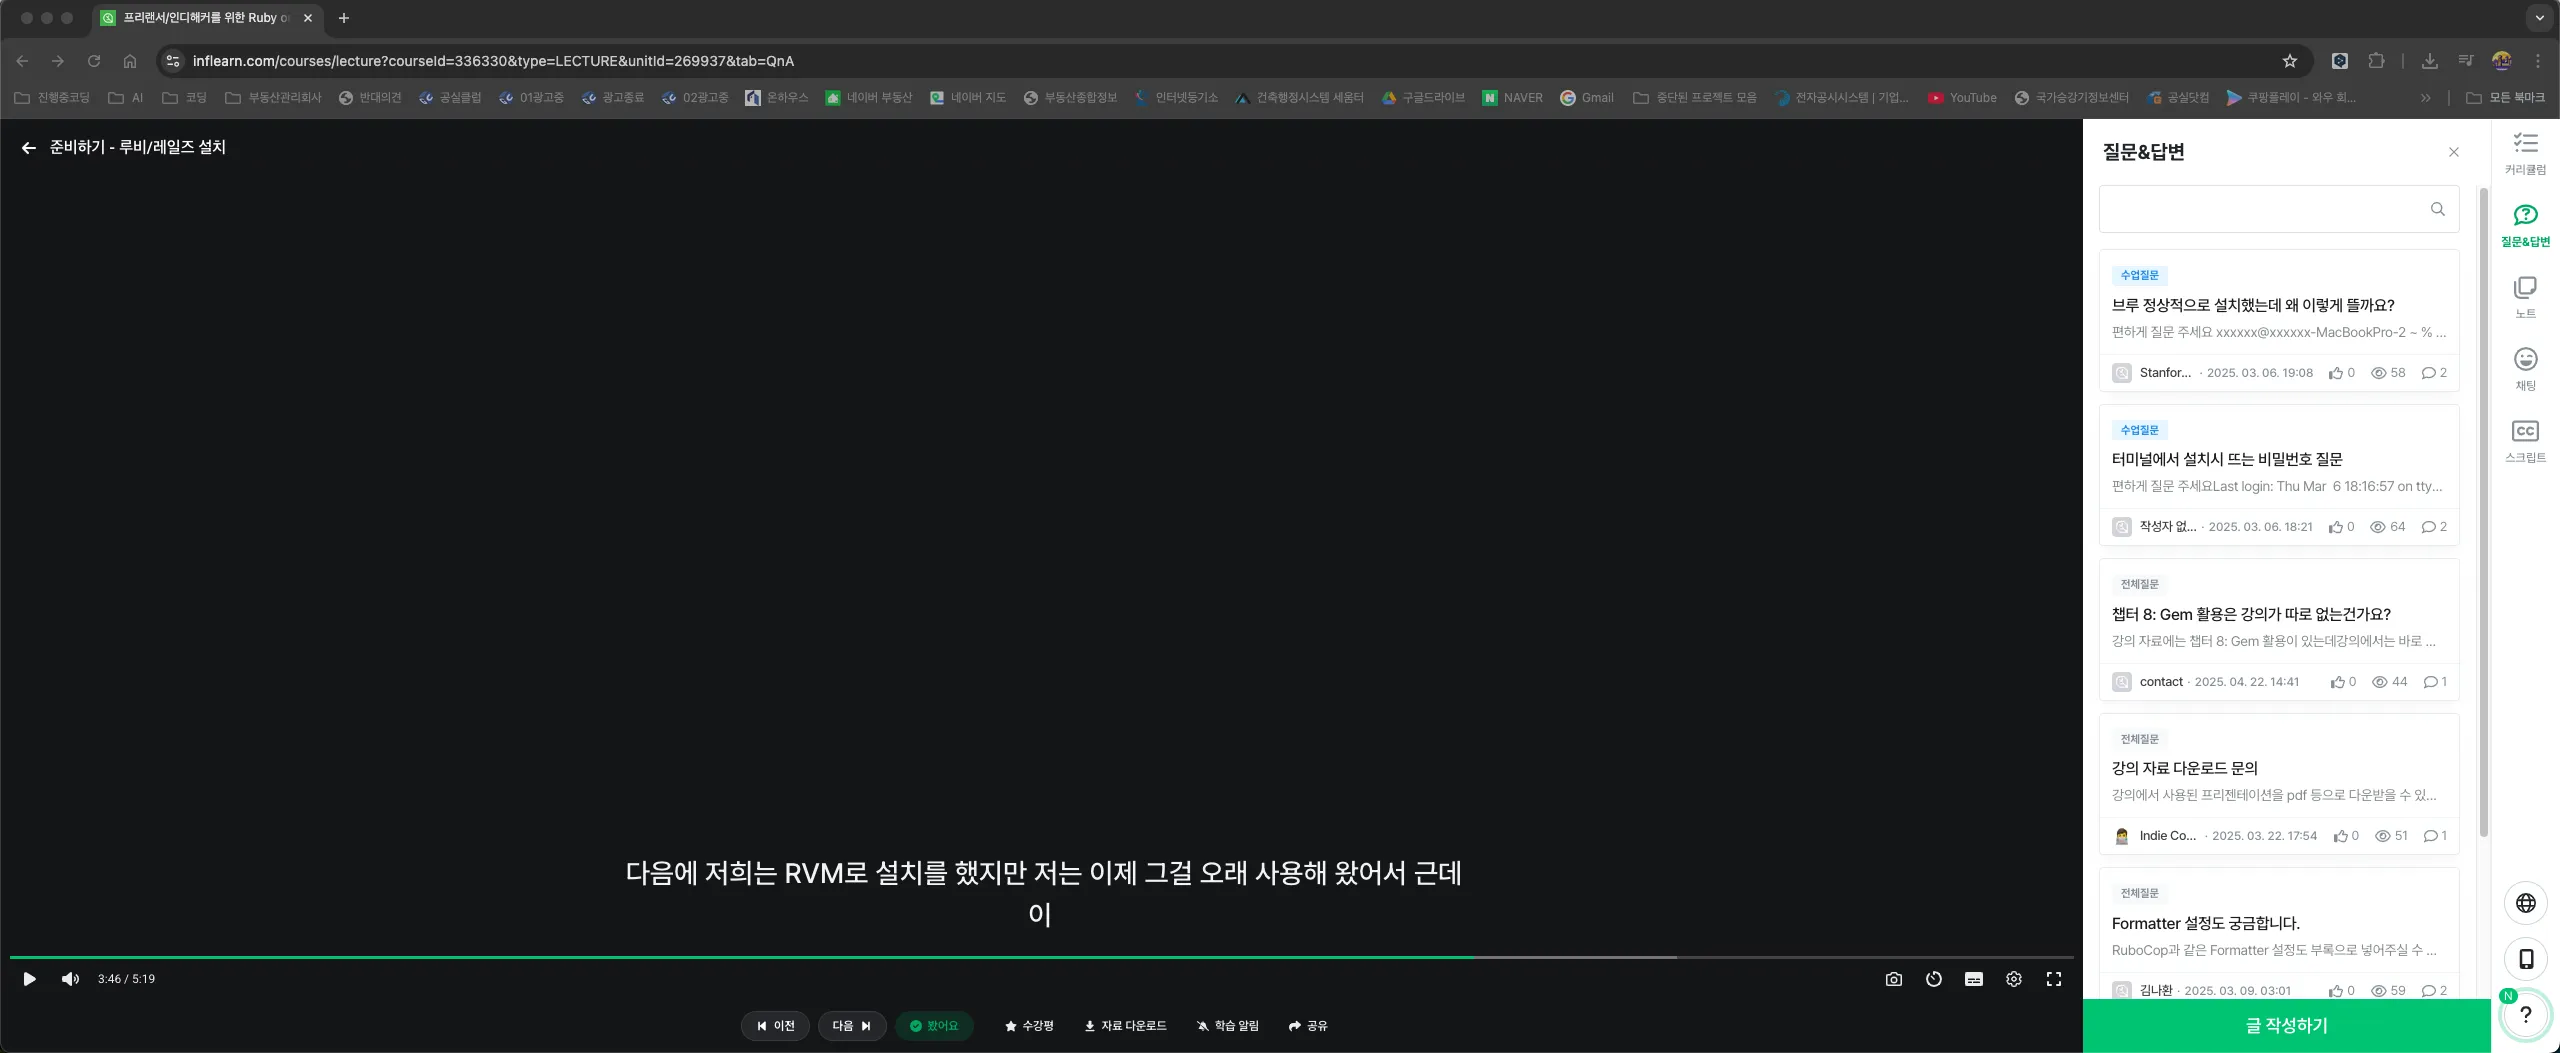Image resolution: width=2560 pixels, height=1053 pixels.
Task: Go to the next lecture (다음)
Action: (x=852, y=1026)
